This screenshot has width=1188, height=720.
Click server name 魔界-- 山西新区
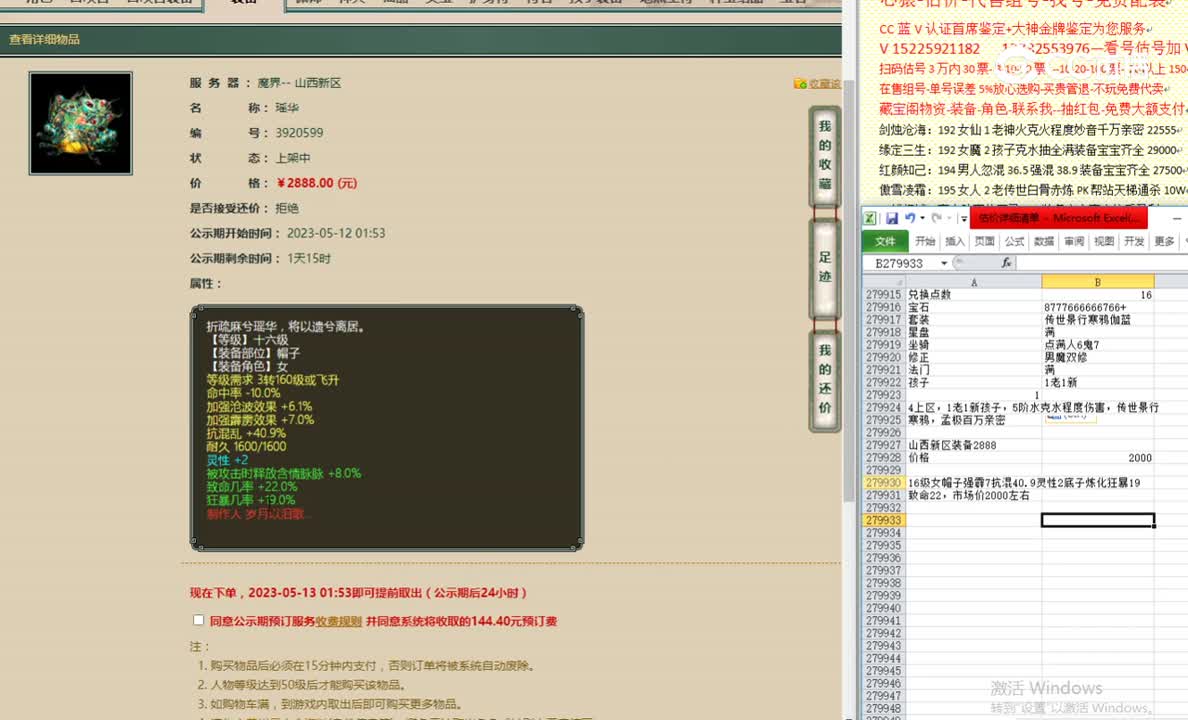coord(299,83)
